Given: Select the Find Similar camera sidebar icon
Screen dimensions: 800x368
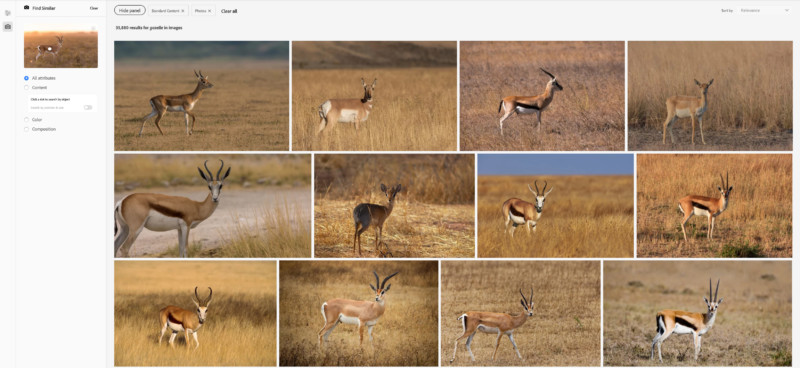Looking at the screenshot, I should click(8, 27).
